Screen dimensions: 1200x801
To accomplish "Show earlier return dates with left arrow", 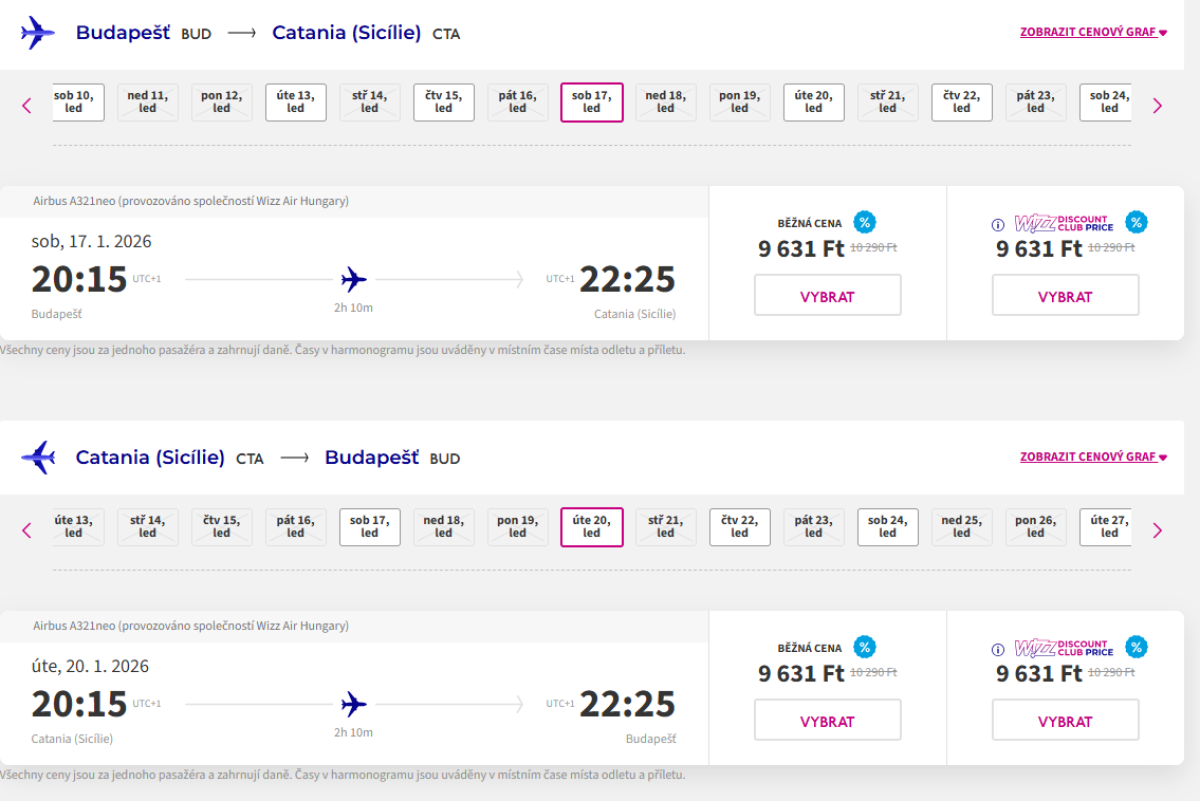I will click(27, 530).
